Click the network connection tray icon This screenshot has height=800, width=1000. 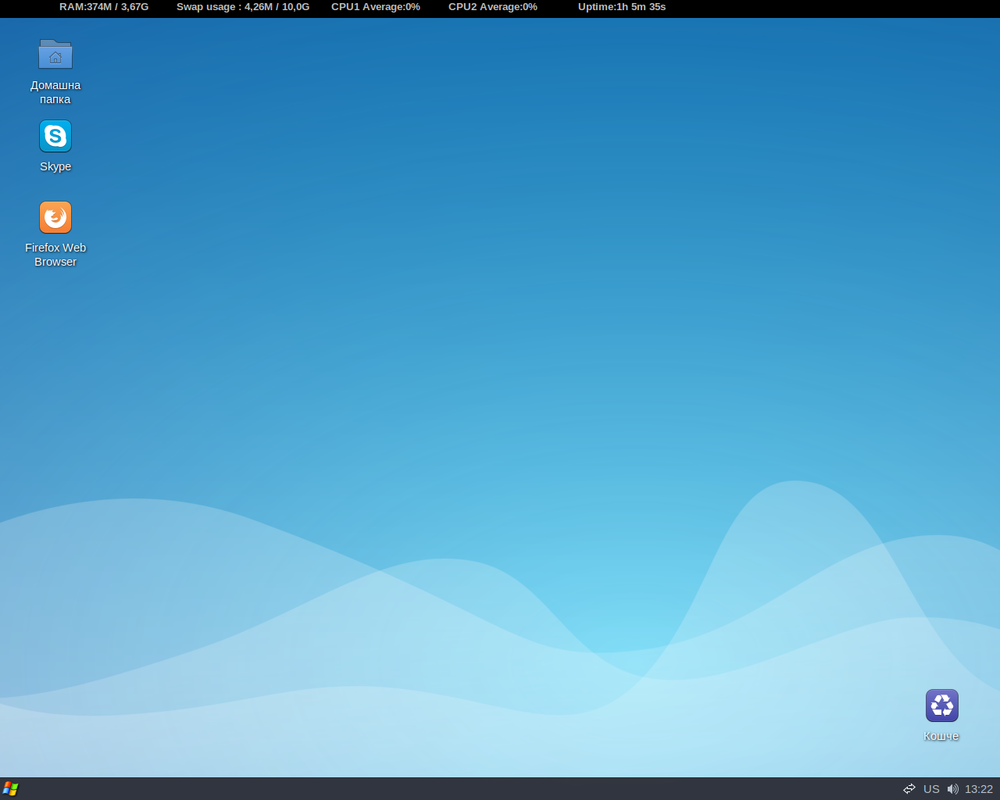tap(909, 789)
